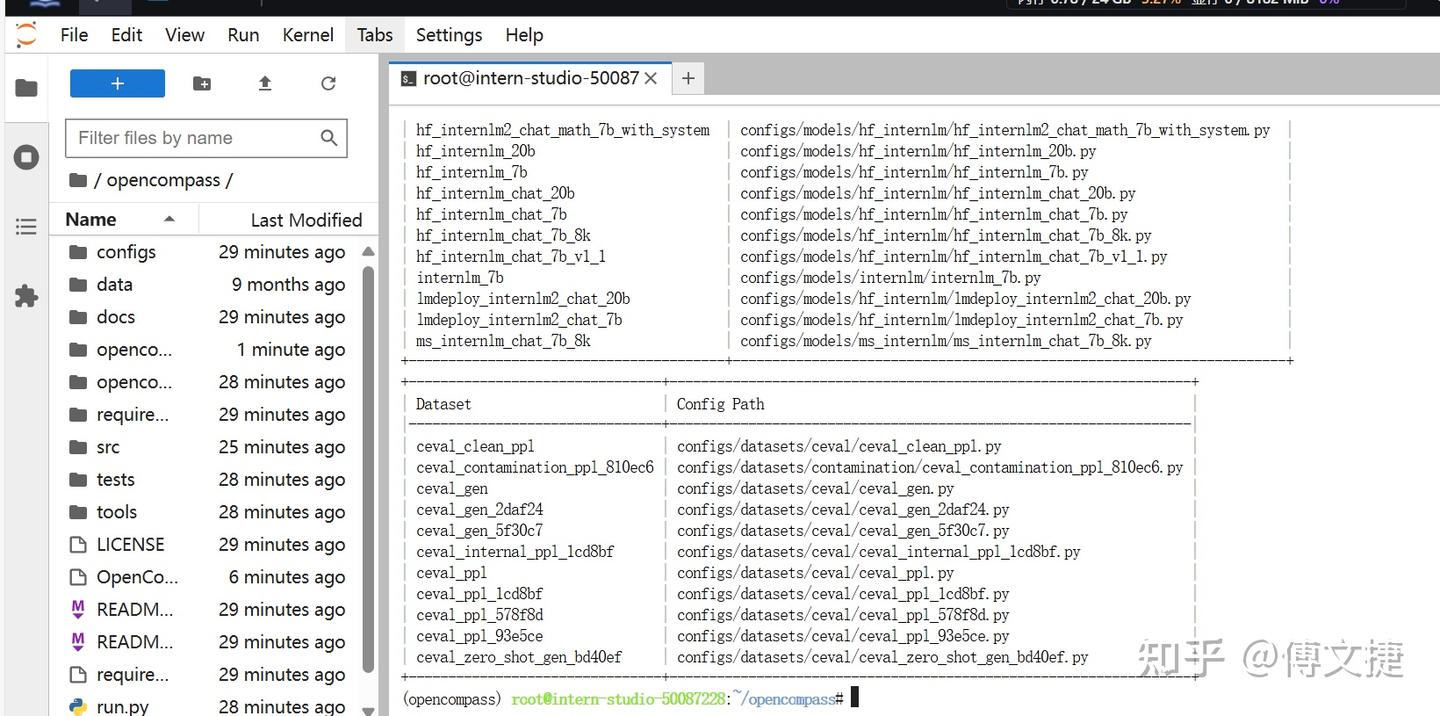The width and height of the screenshot is (1440, 716).
Task: Click the JupyterLab logo icon
Action: 26,35
